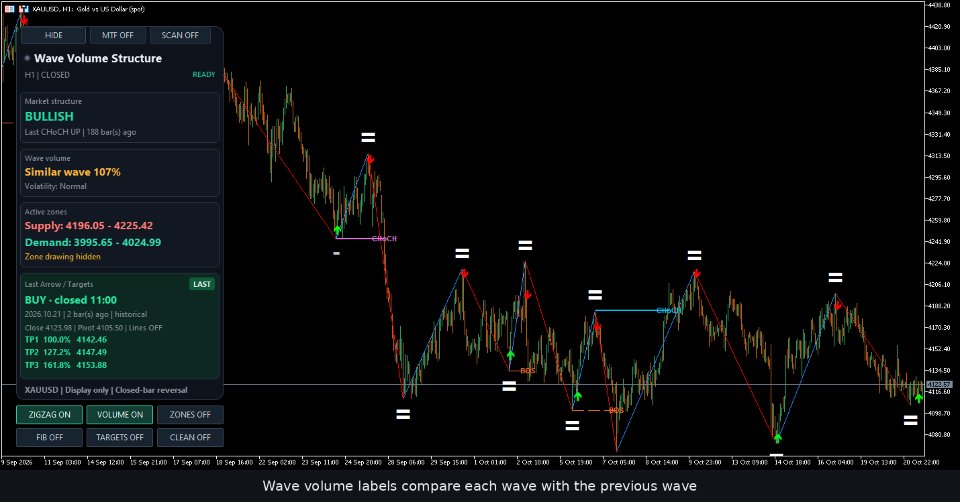Image resolution: width=960 pixels, height=502 pixels.
Task: Toggle the CLEAN OFF button
Action: (190, 437)
